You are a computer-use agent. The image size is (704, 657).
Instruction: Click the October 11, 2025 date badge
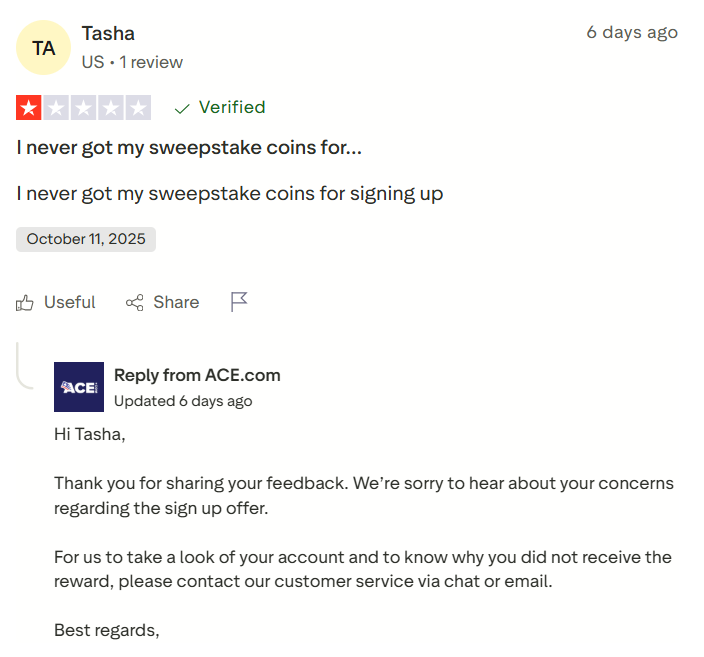(86, 239)
